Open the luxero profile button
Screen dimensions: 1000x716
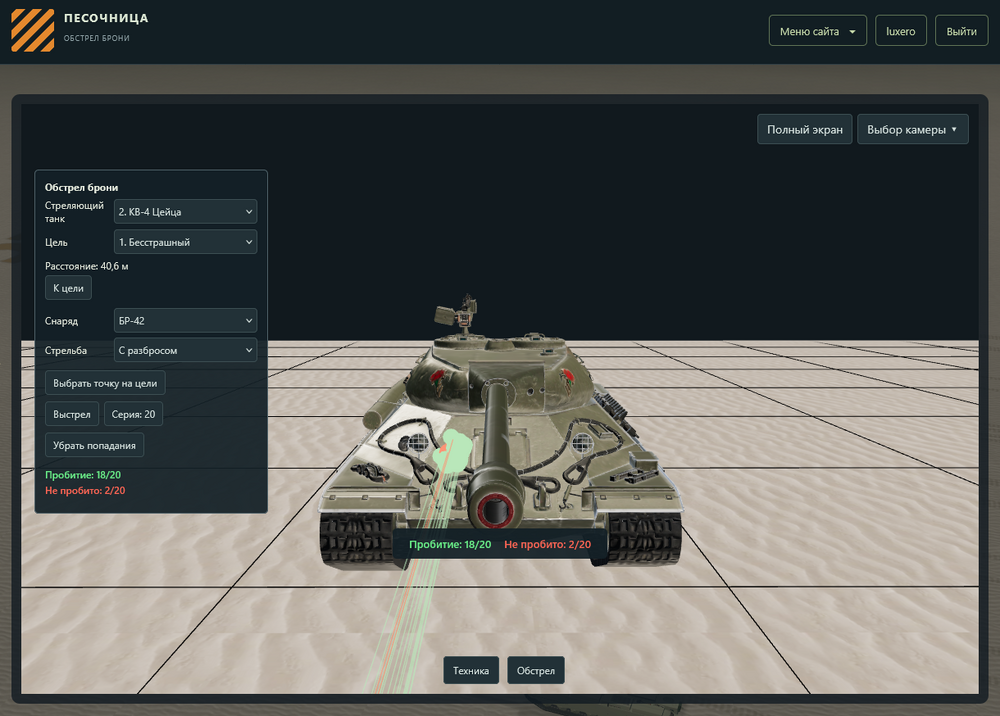pos(901,31)
